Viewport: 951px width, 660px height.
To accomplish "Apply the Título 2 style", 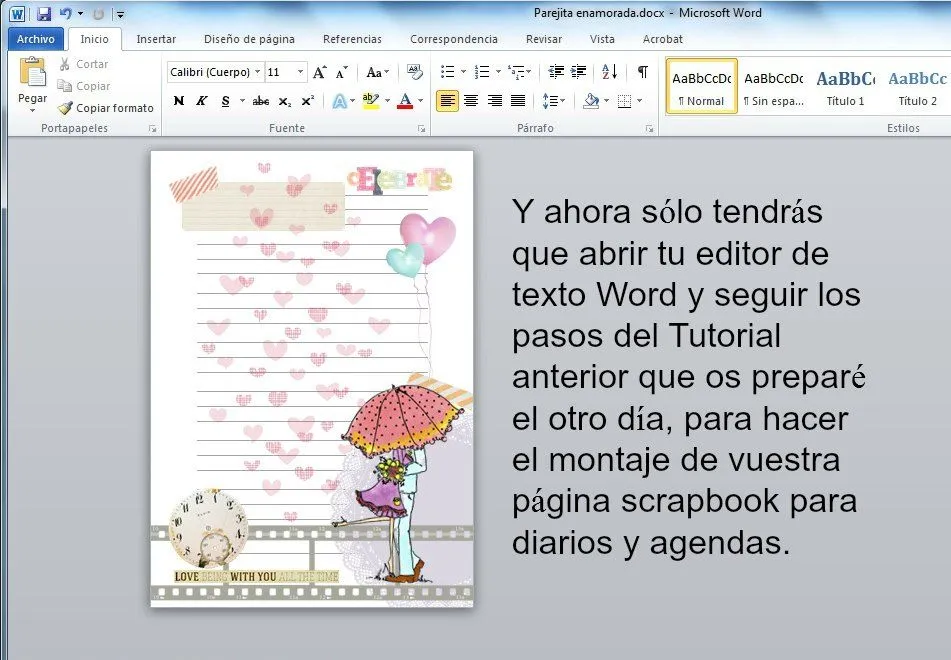I will [917, 86].
